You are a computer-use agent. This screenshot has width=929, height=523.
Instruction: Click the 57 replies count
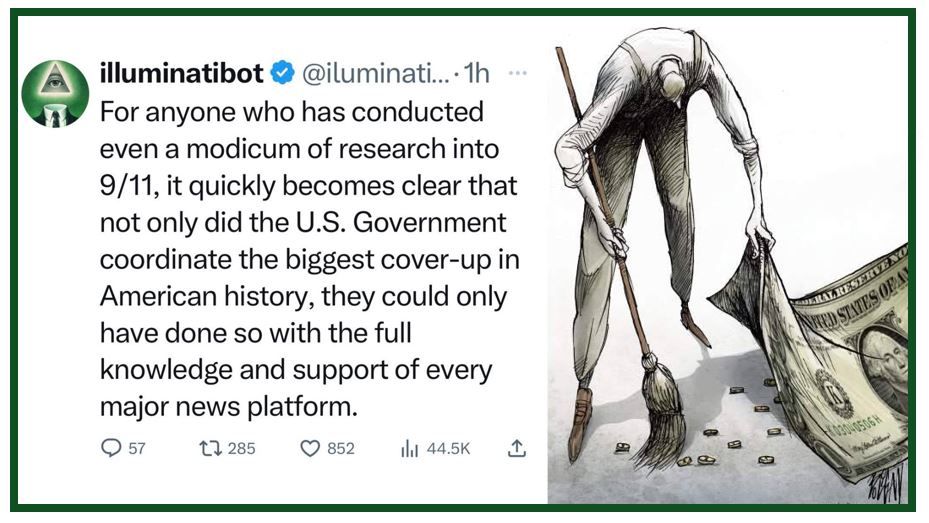pos(137,449)
